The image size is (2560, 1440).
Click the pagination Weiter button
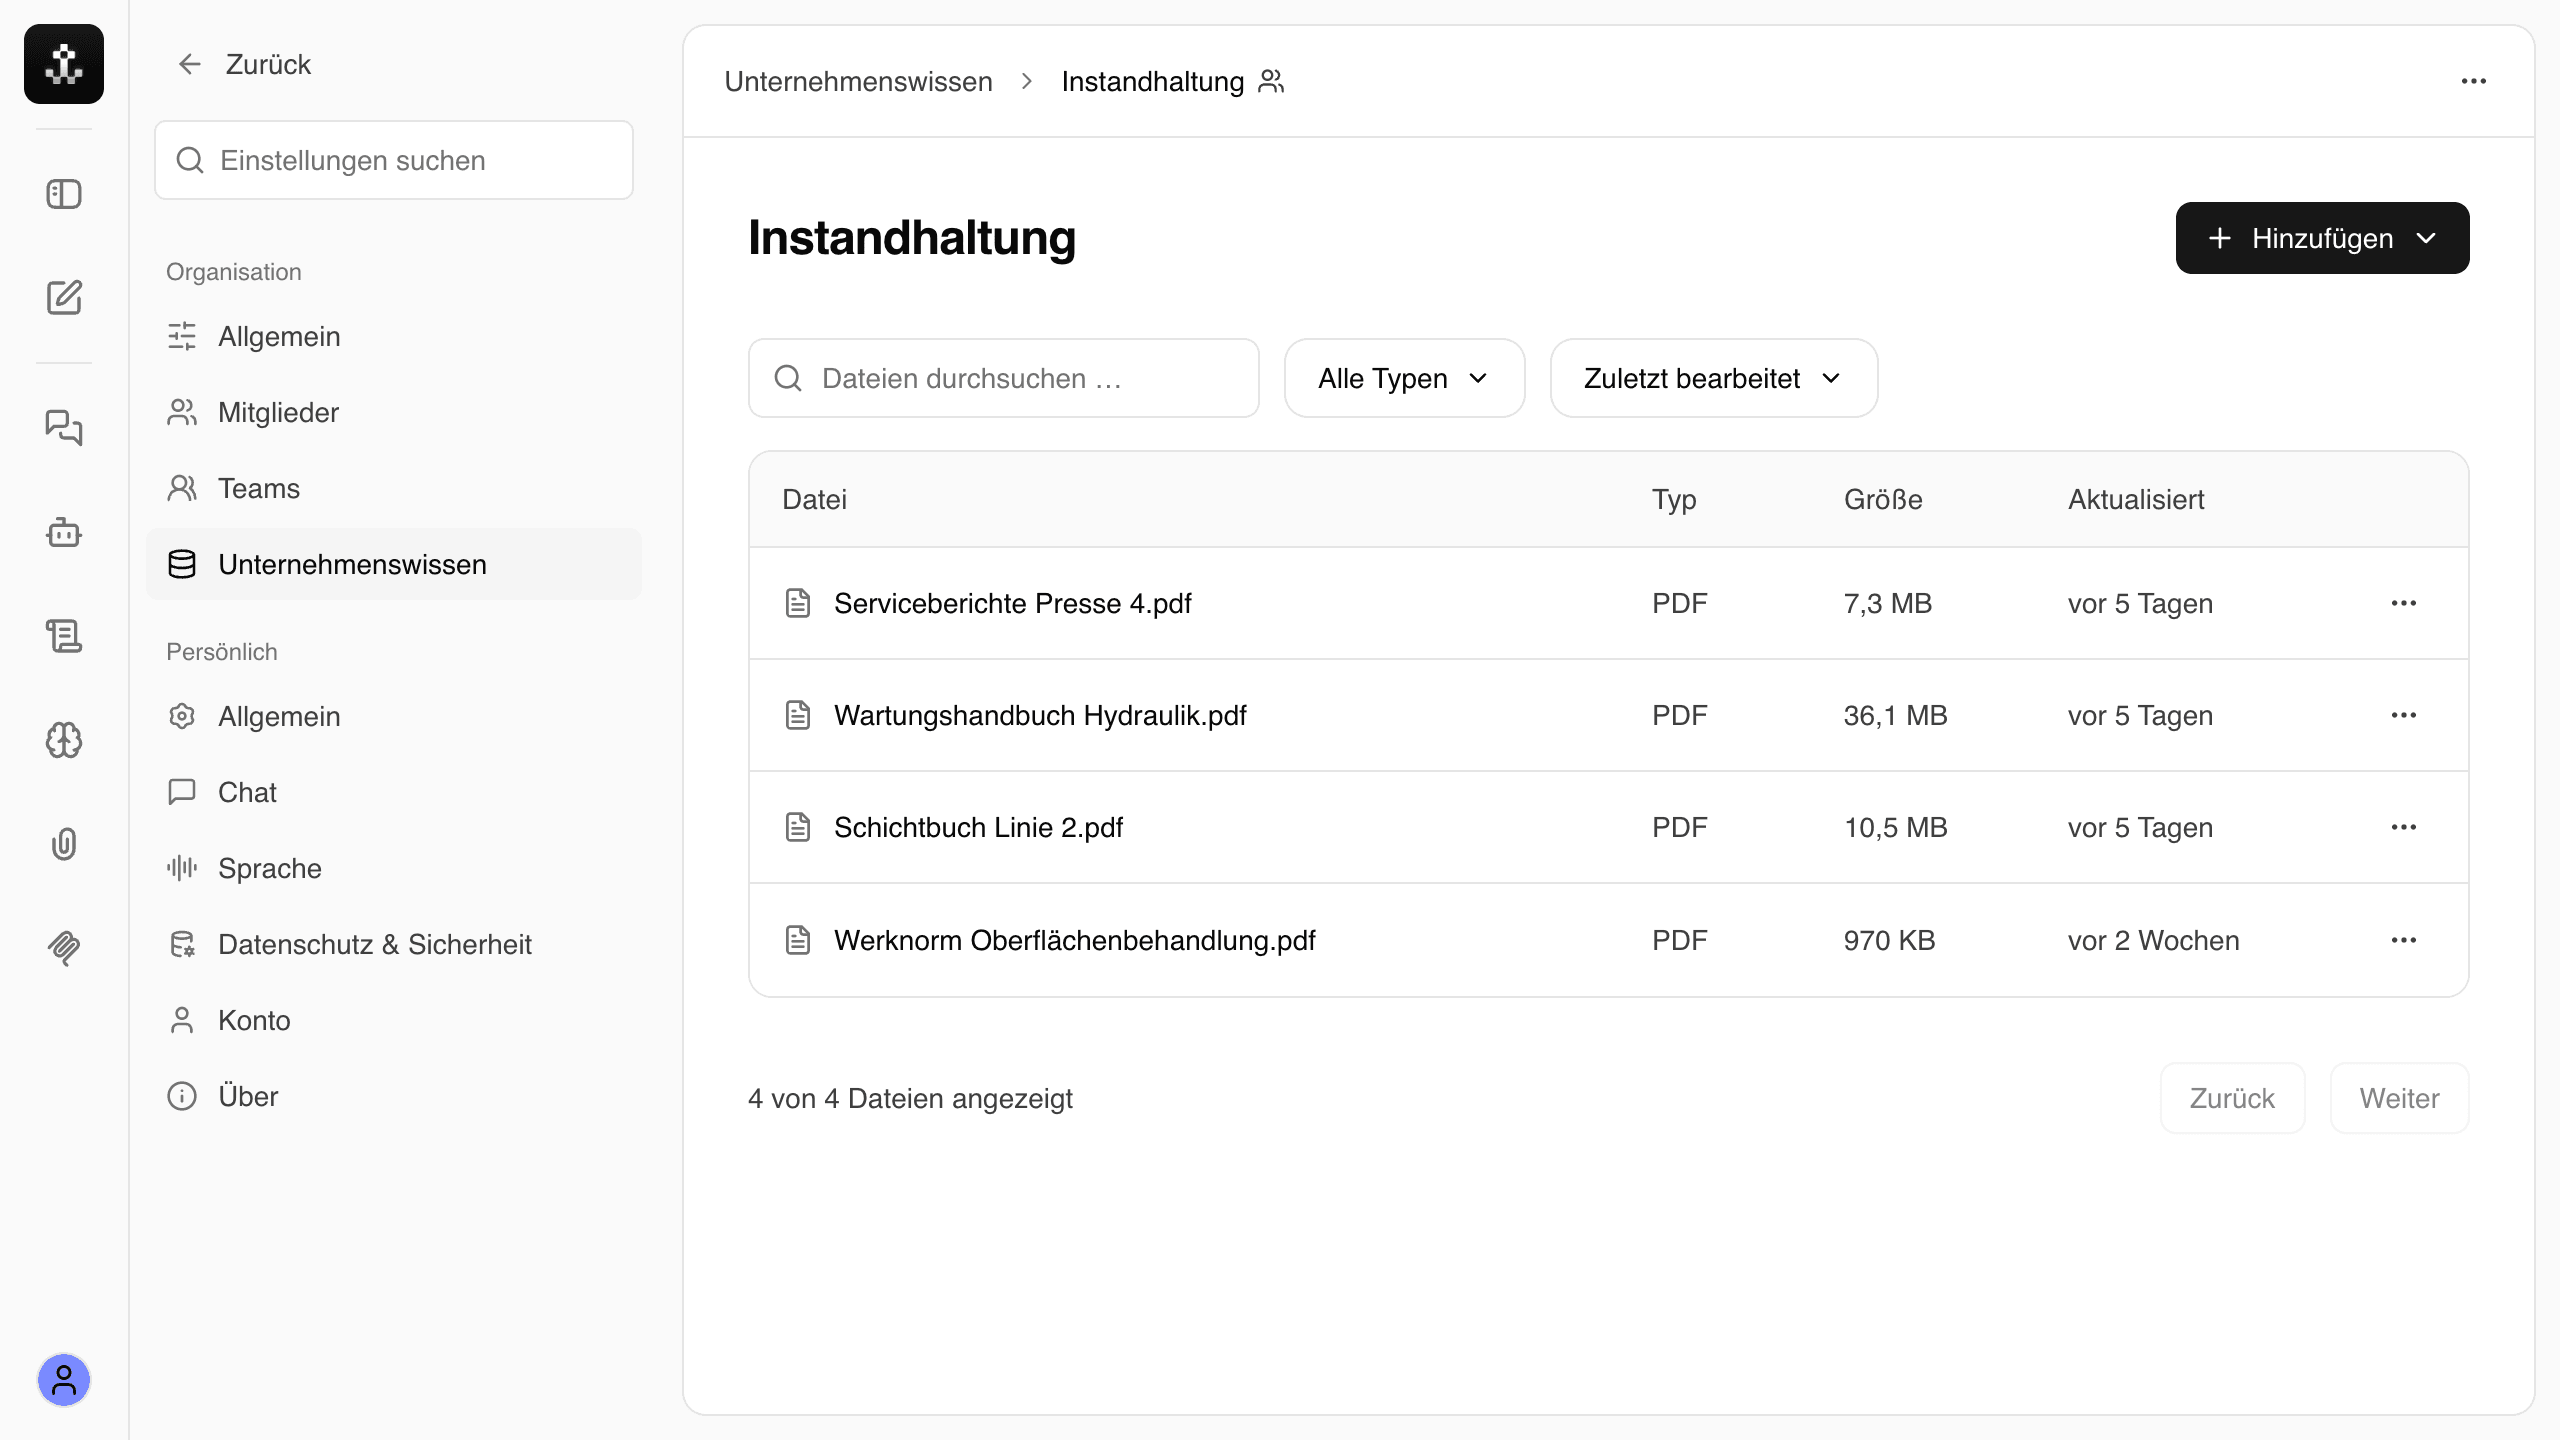tap(2399, 1098)
